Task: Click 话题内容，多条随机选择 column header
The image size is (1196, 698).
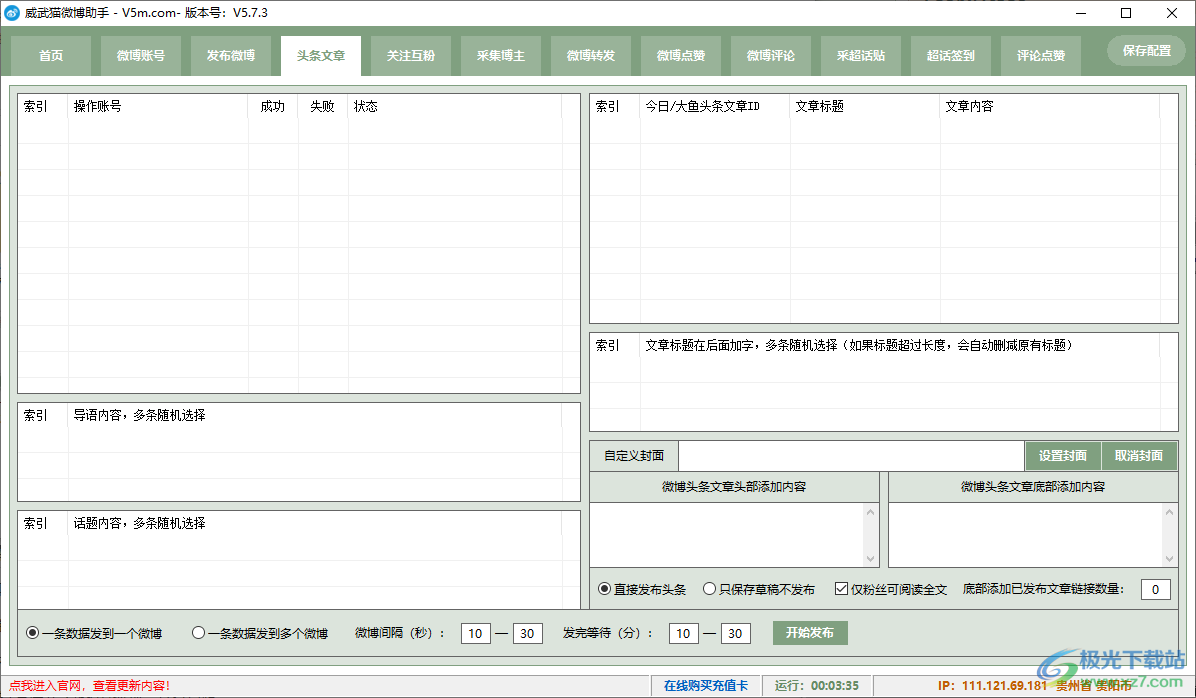Action: pyautogui.click(x=314, y=523)
